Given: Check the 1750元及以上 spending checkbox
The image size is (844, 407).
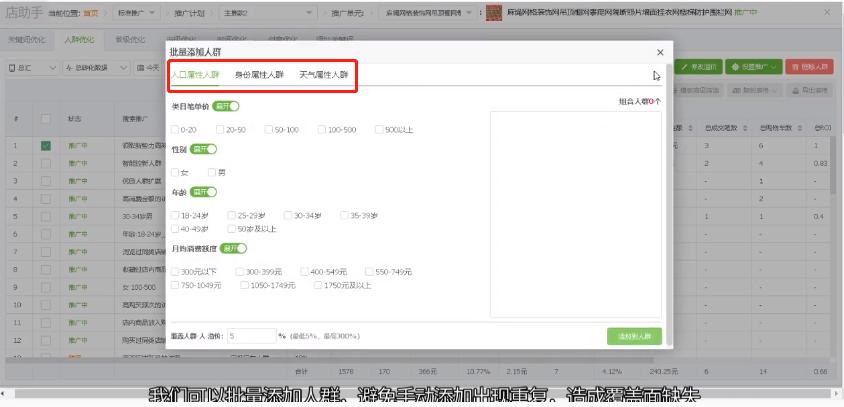Looking at the screenshot, I should 318,285.
